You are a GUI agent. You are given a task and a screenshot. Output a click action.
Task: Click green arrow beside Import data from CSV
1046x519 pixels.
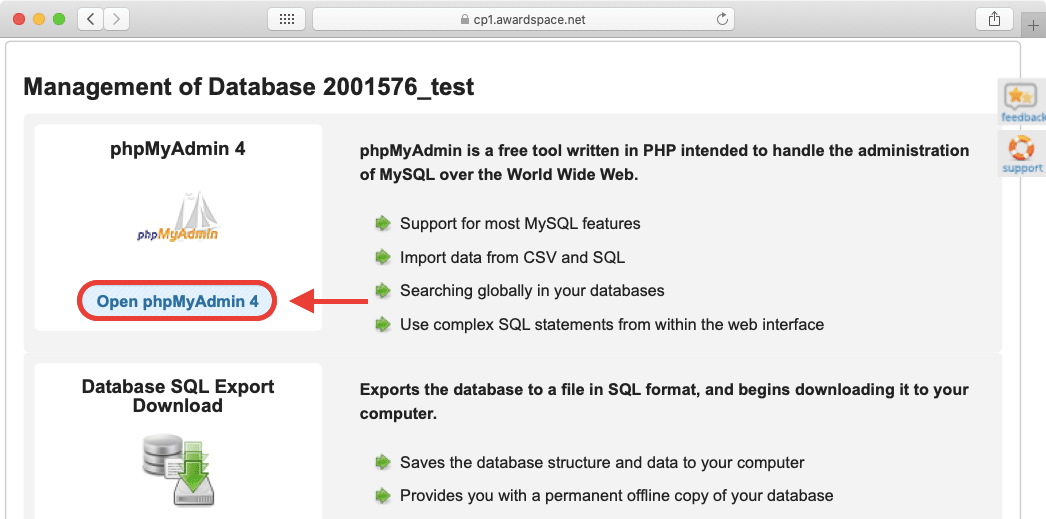point(382,257)
